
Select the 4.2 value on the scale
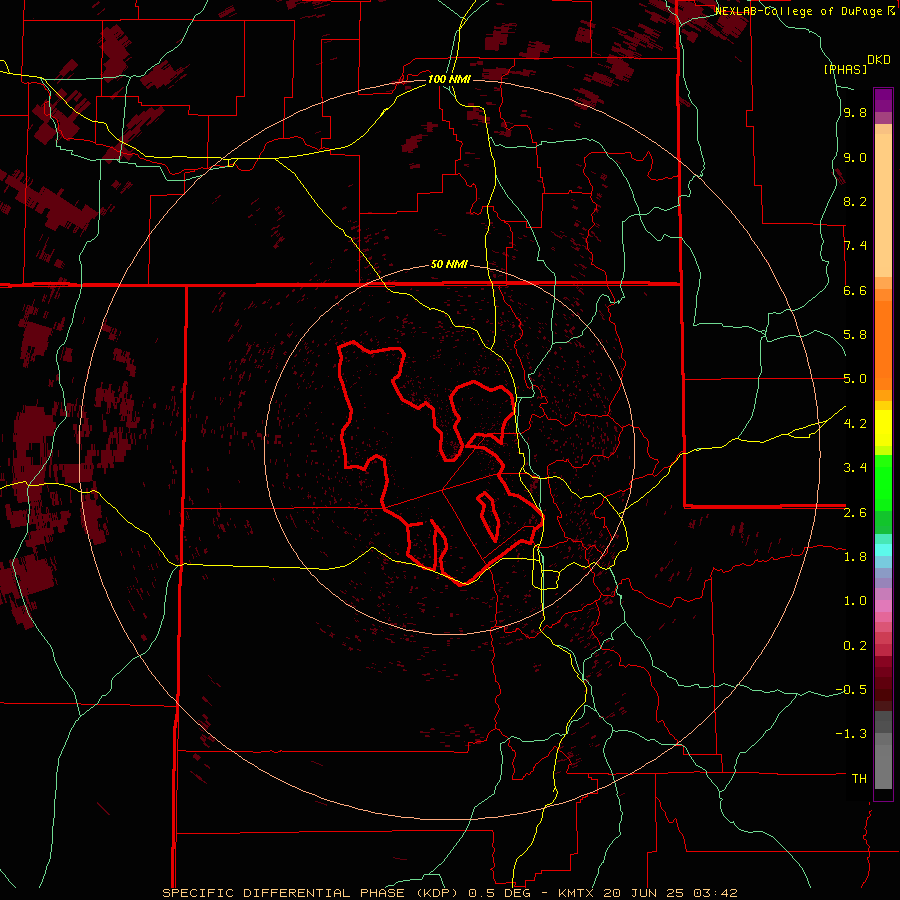pyautogui.click(x=855, y=424)
